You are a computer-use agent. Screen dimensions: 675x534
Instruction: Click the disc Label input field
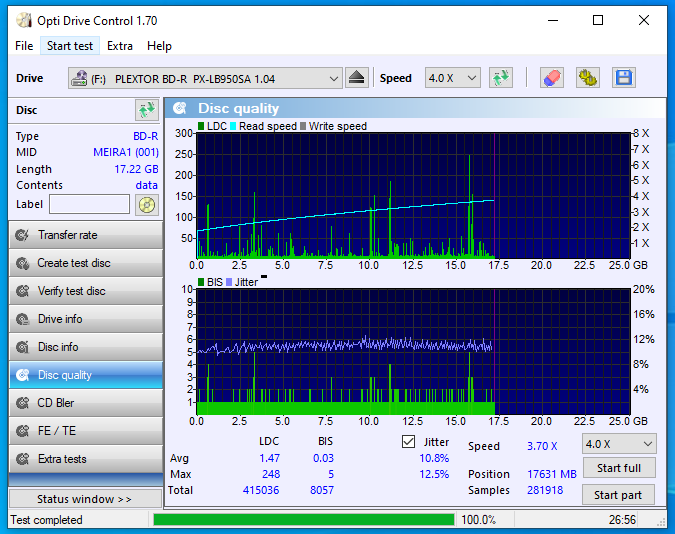(x=89, y=204)
